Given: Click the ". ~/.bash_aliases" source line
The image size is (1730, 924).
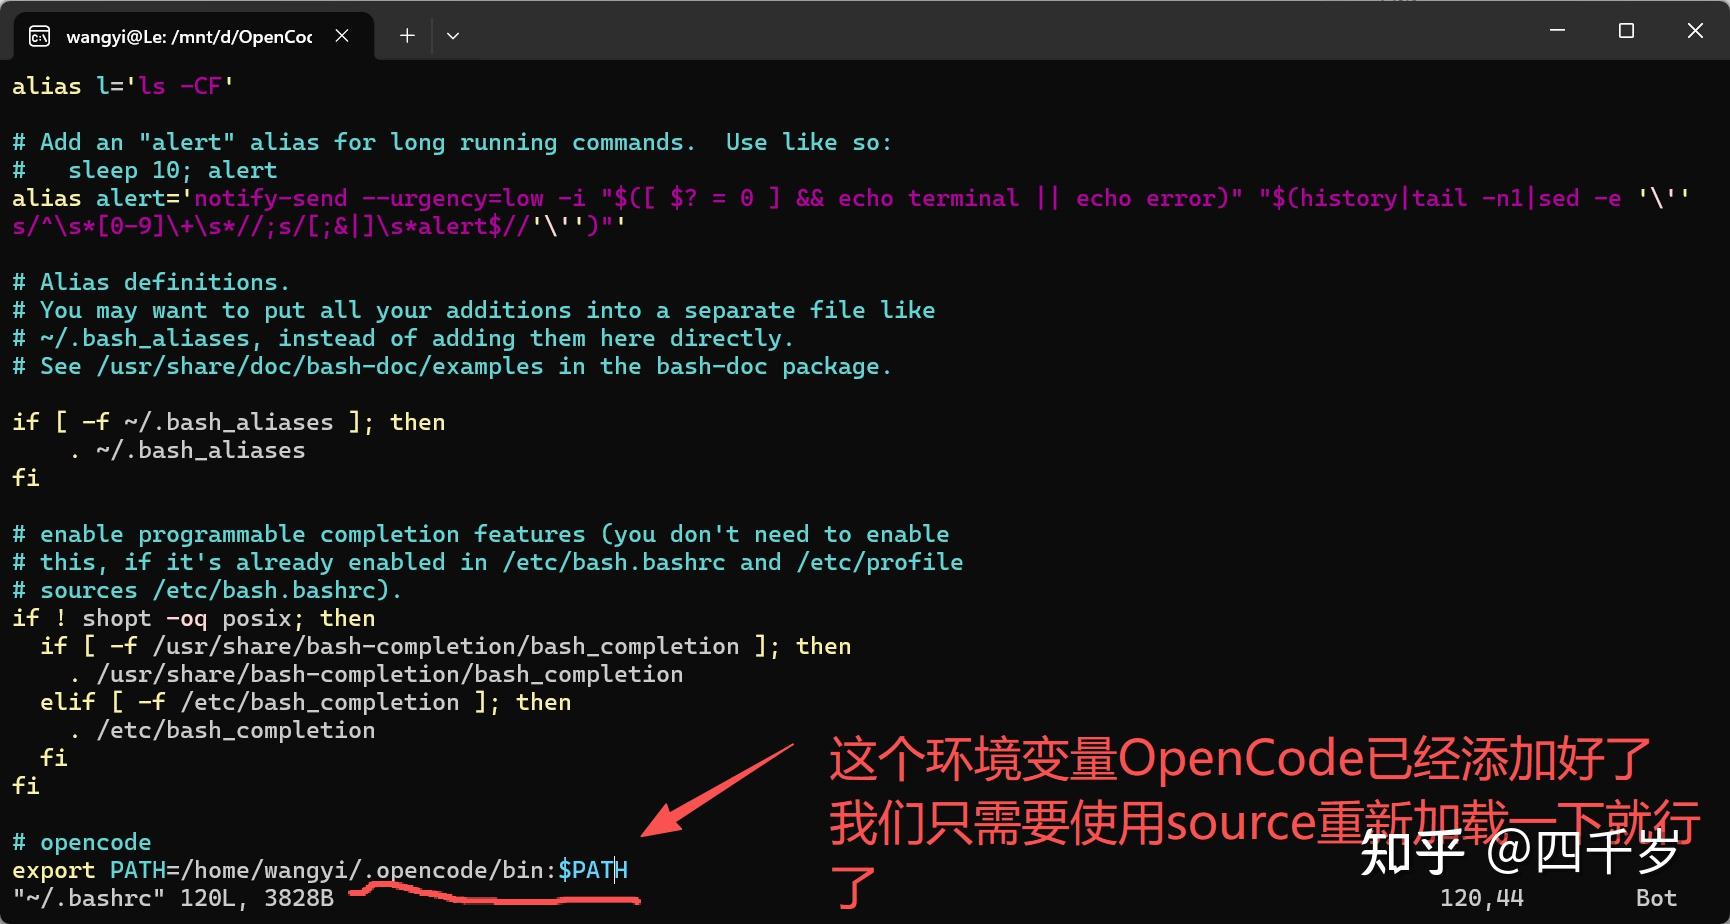Looking at the screenshot, I should coord(187,450).
